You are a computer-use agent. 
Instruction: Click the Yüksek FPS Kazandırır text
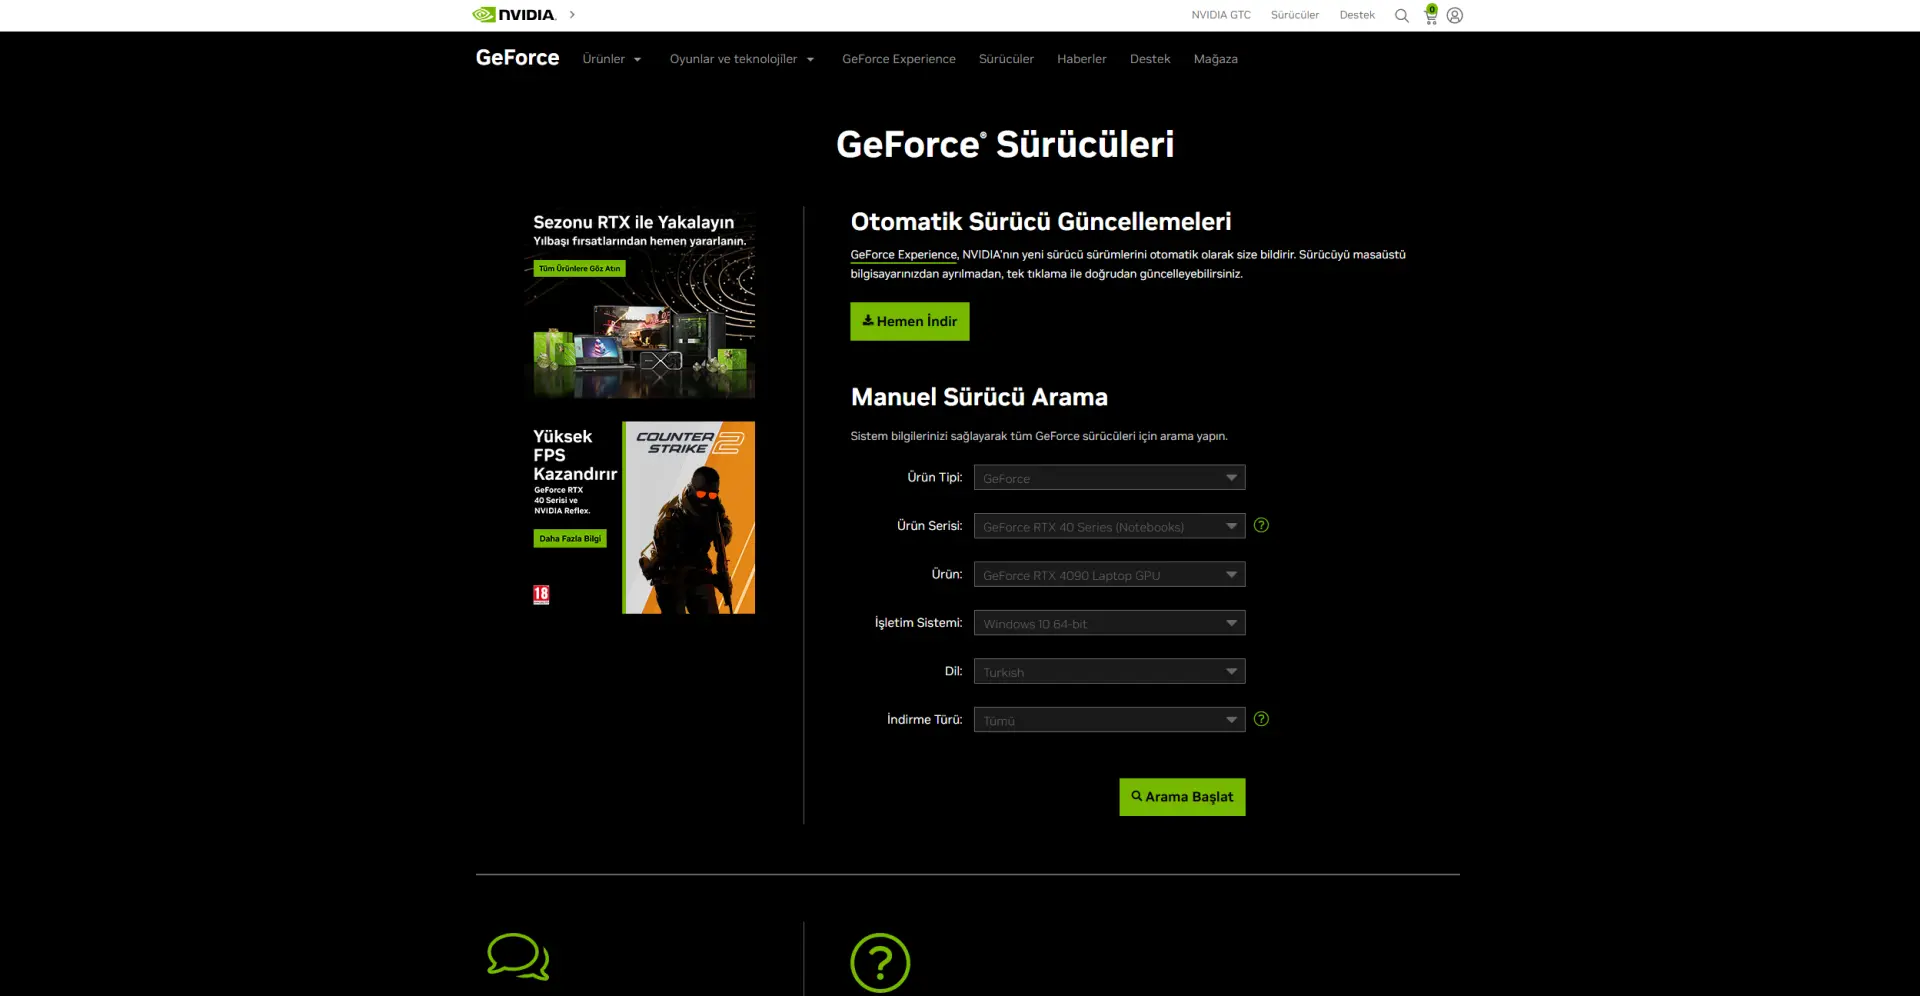(x=575, y=455)
